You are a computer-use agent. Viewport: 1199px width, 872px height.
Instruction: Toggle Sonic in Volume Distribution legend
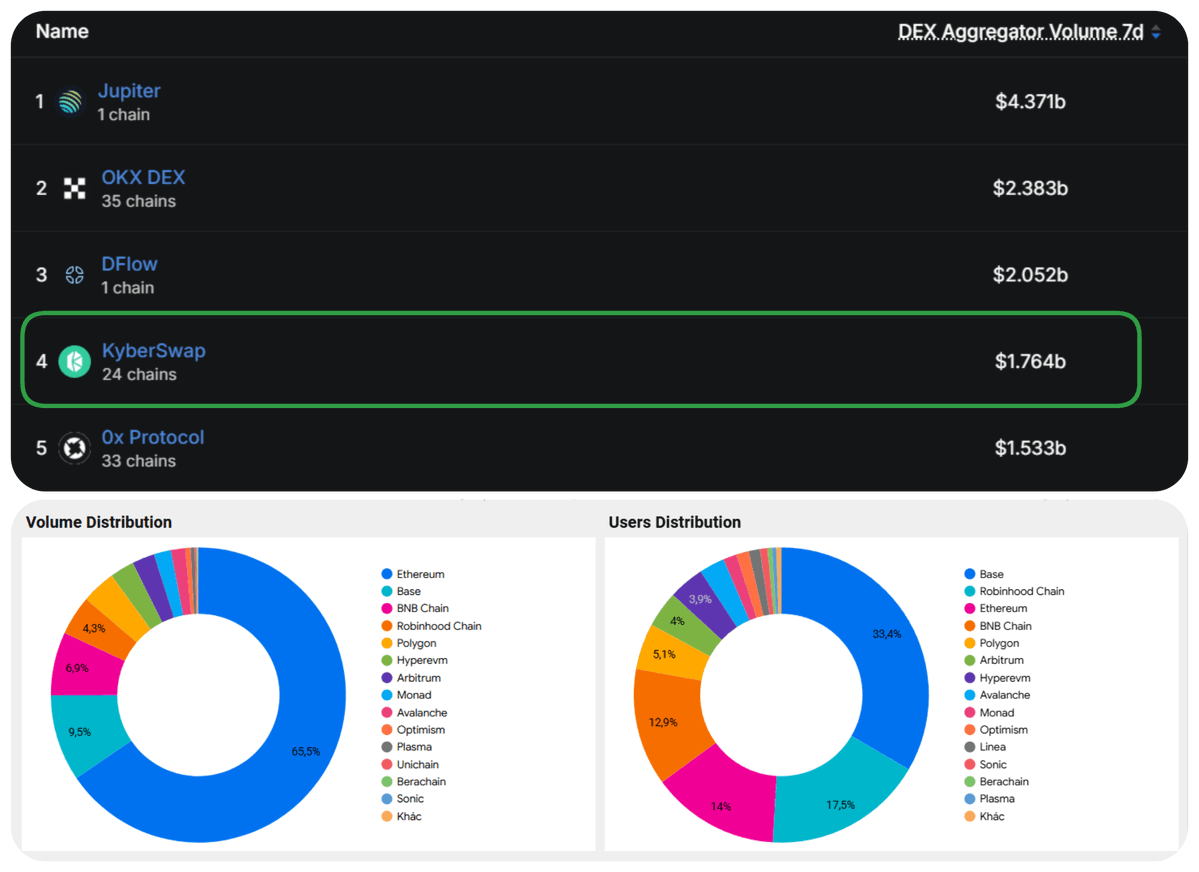403,799
